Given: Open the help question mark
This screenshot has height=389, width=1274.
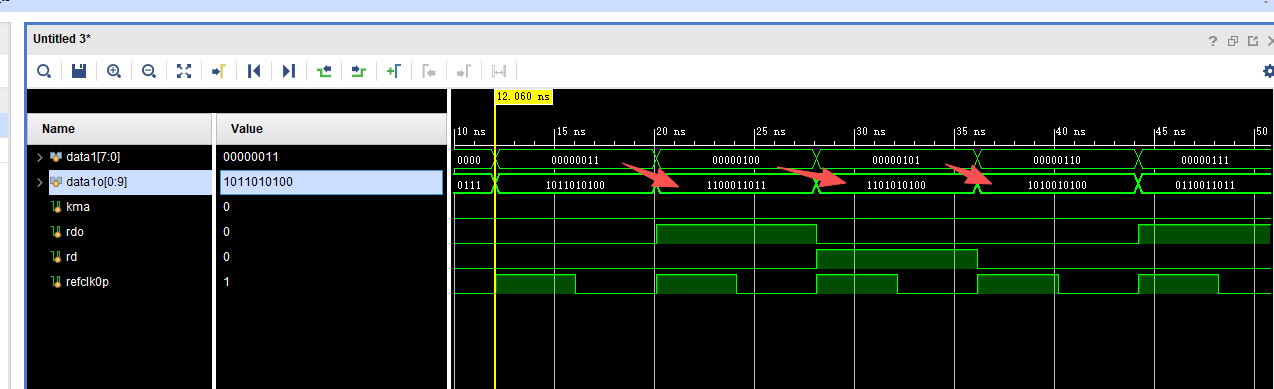Looking at the screenshot, I should 1212,41.
